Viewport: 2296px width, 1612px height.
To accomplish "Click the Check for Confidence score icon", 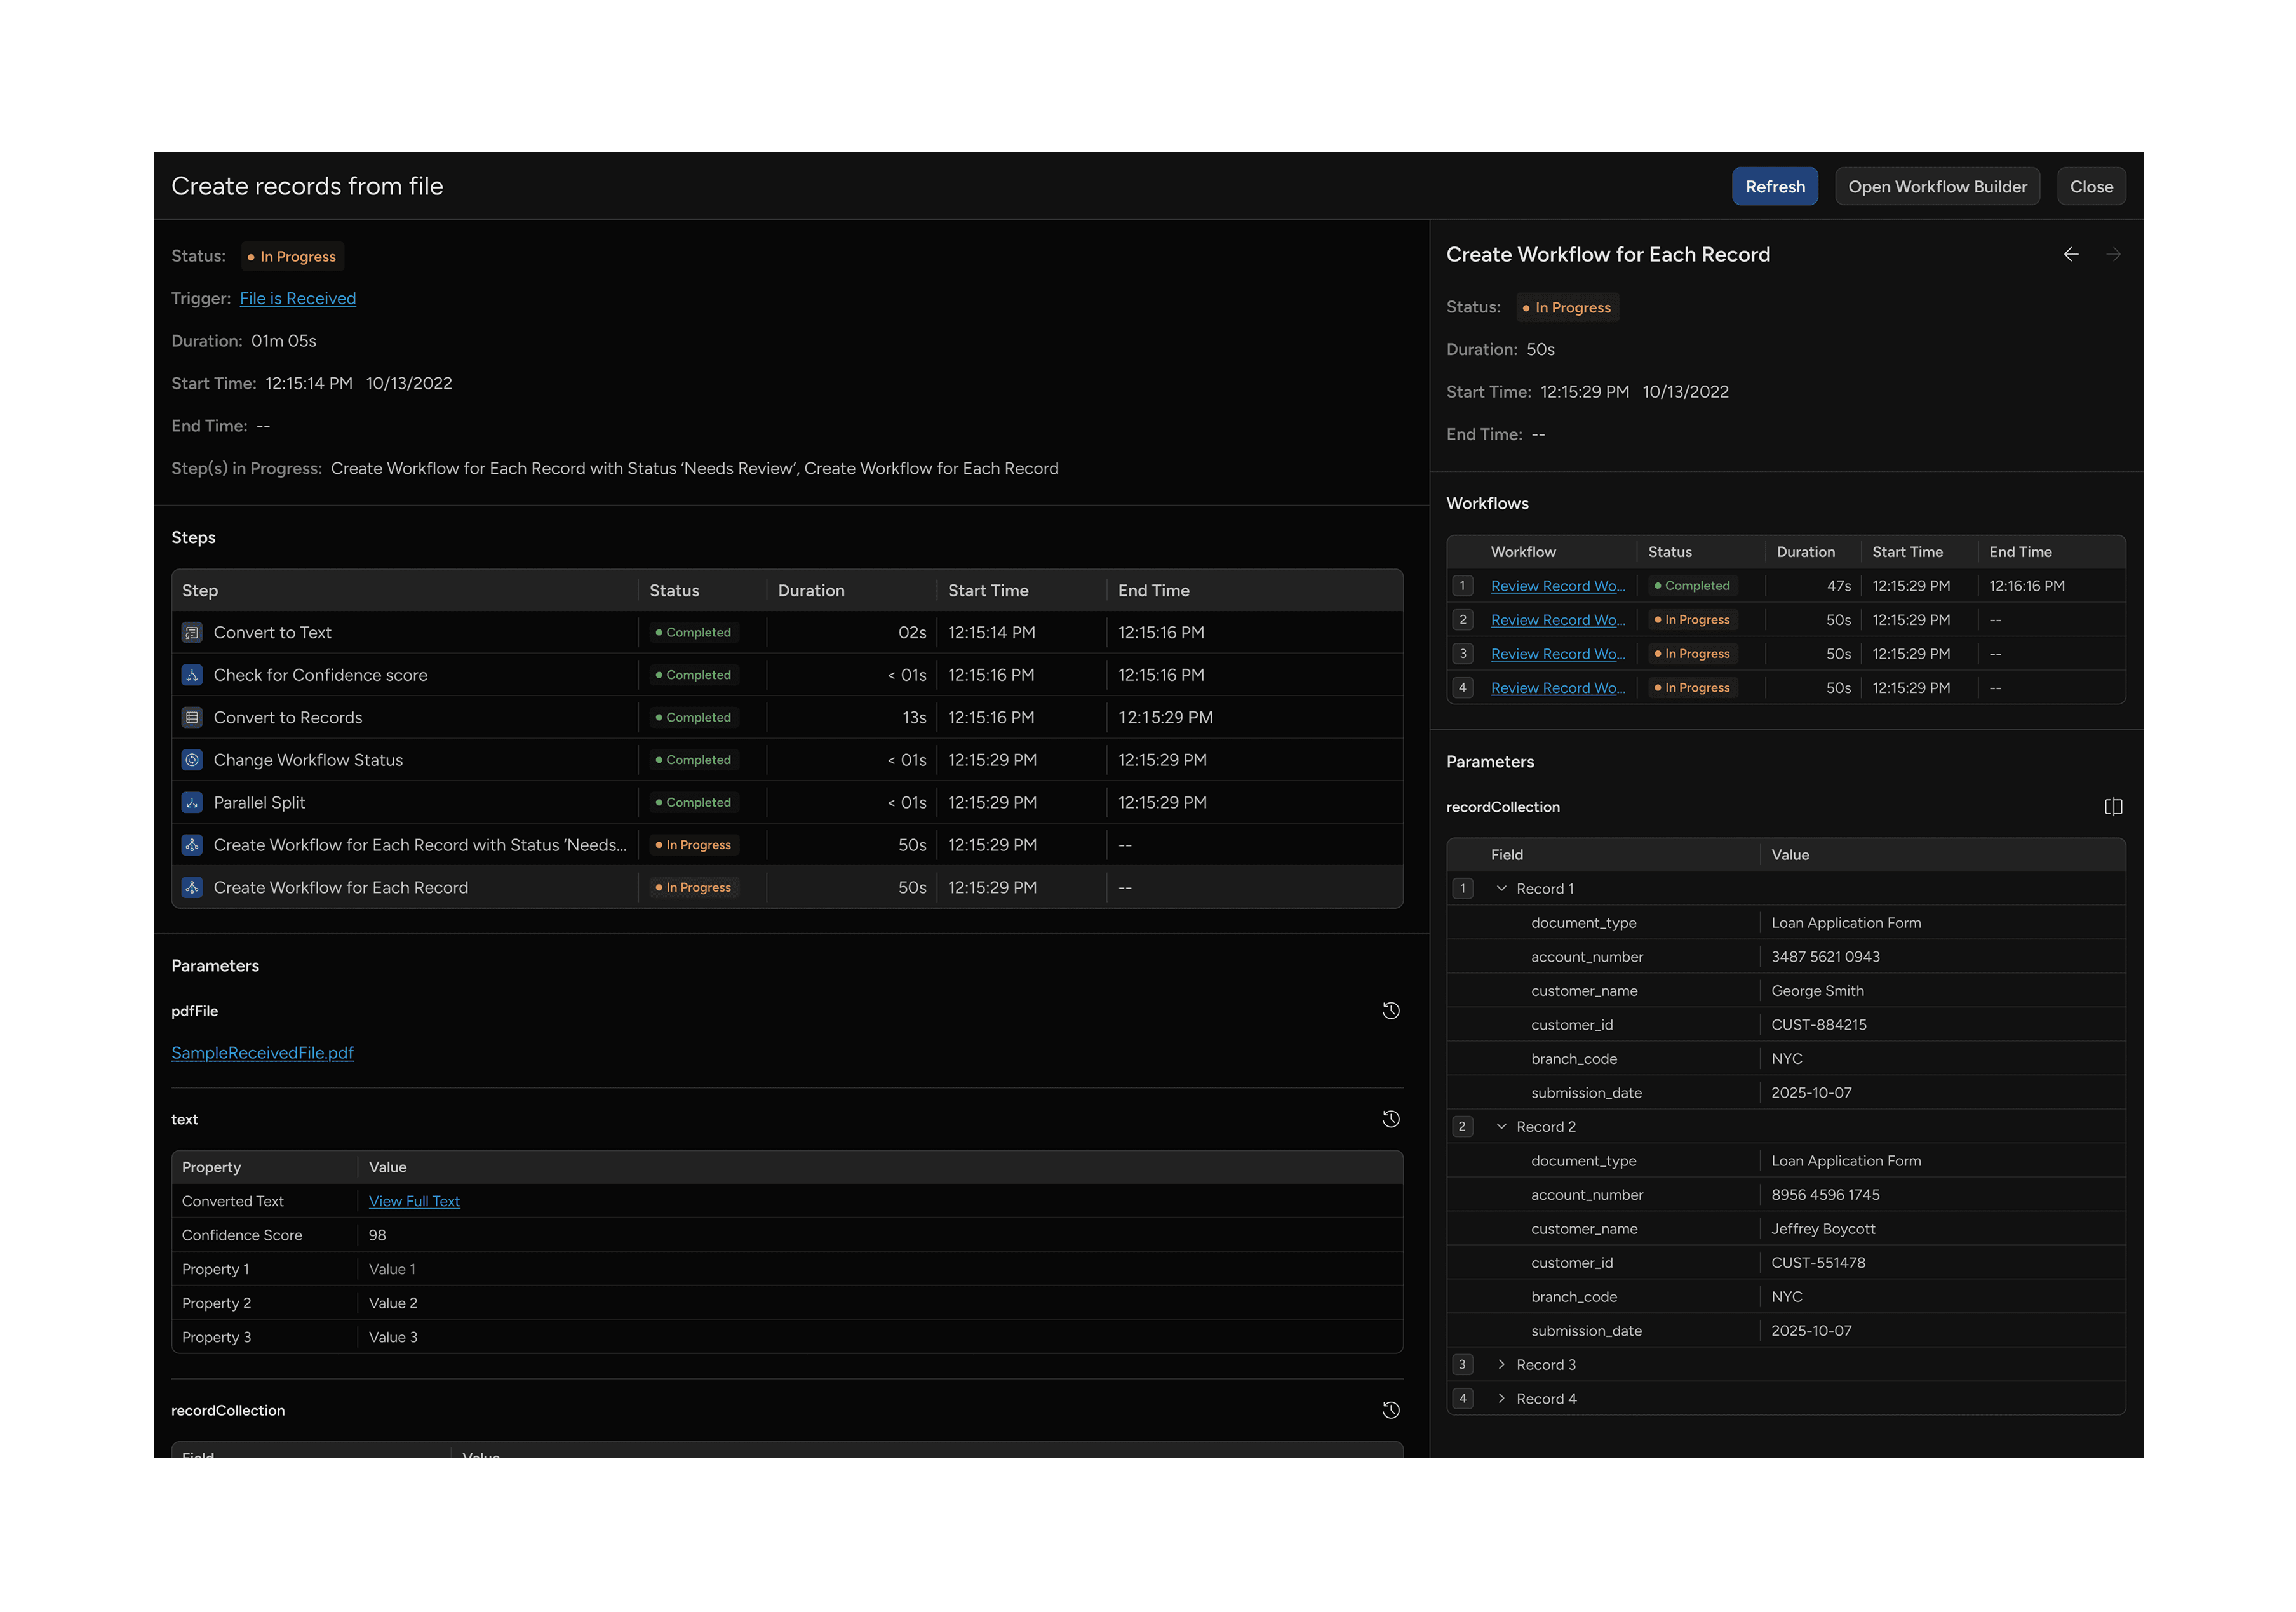I will (x=192, y=675).
